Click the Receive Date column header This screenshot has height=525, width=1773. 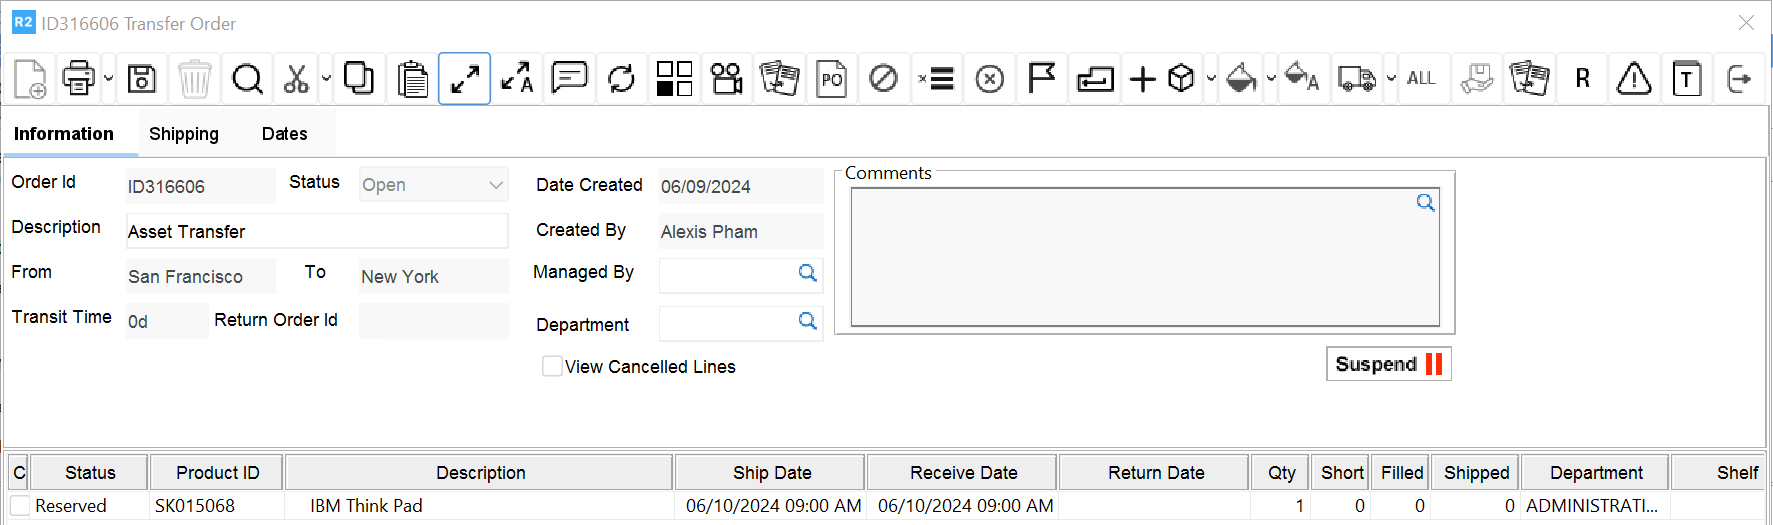[x=963, y=473]
